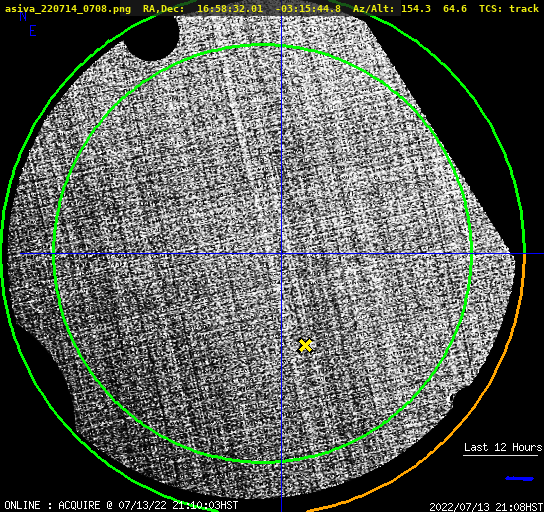Click the blue bar under Last 12 Hours

519,479
